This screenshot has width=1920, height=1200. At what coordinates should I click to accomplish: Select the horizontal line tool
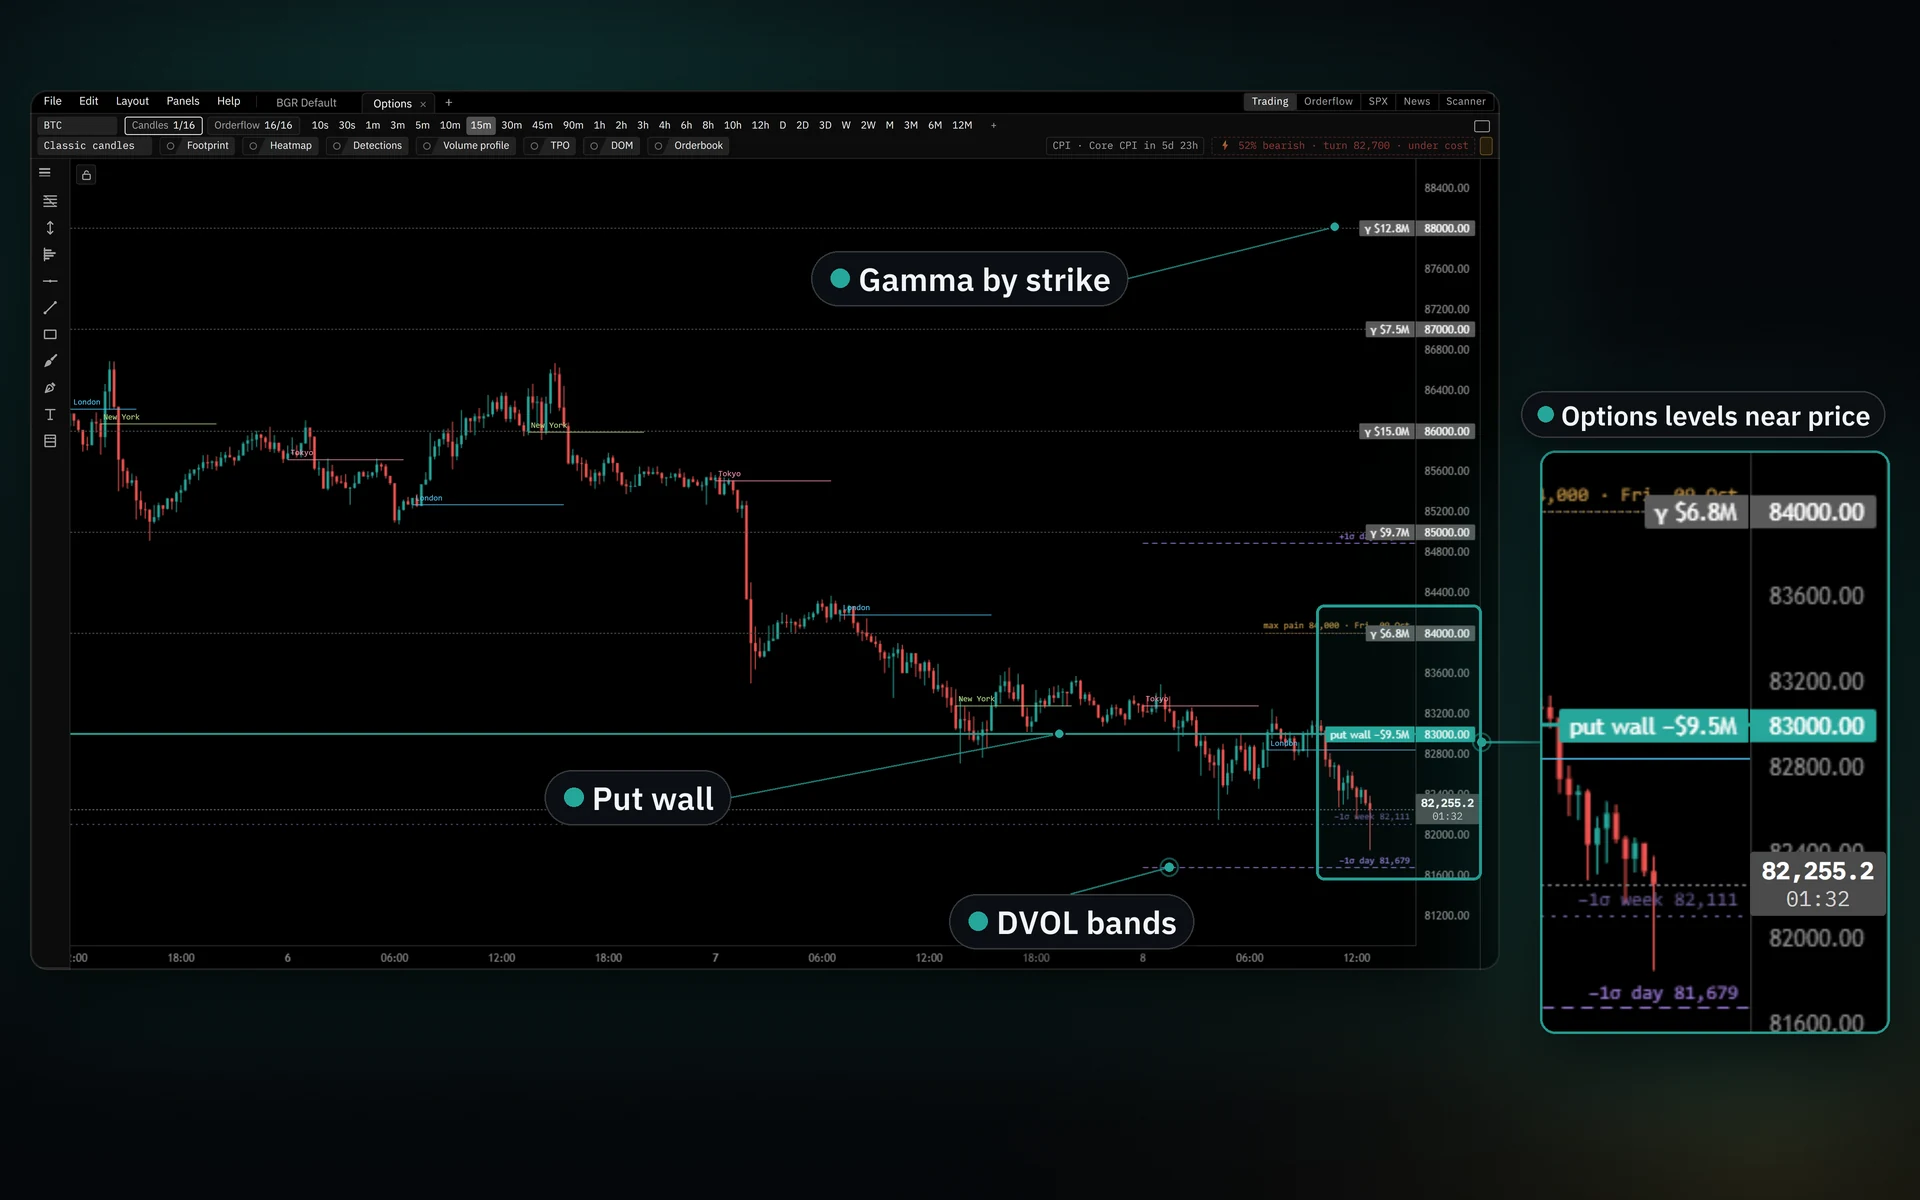50,281
